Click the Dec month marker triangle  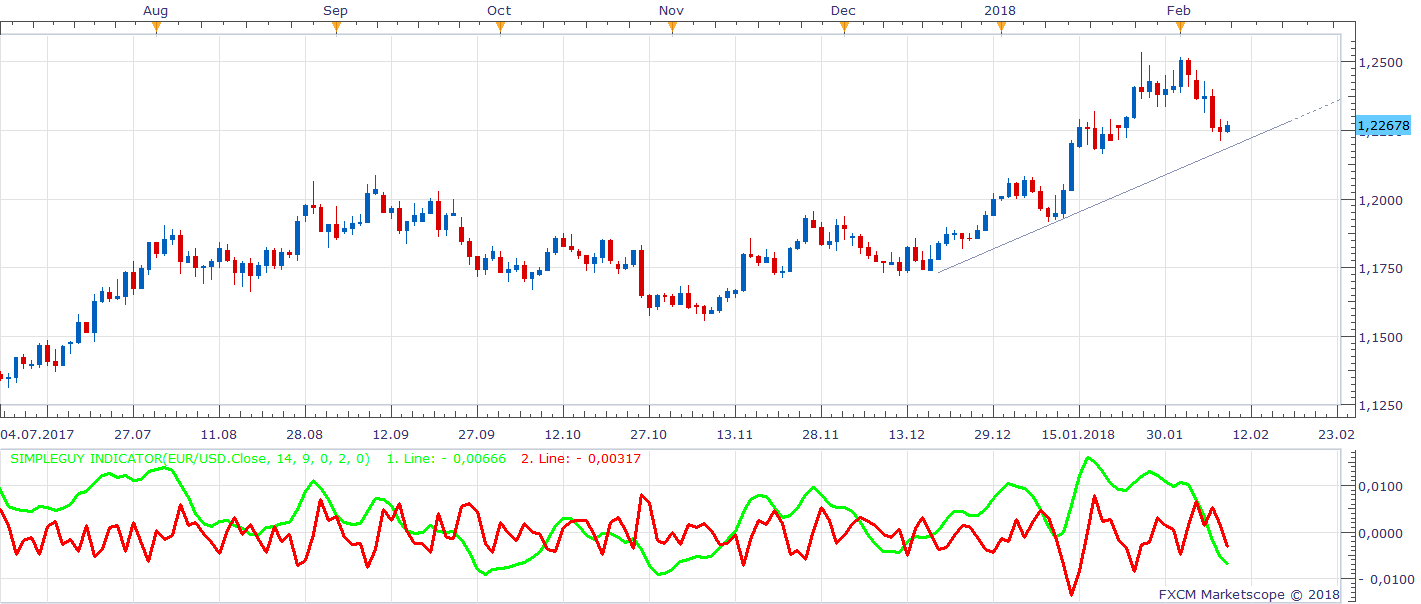[844, 27]
